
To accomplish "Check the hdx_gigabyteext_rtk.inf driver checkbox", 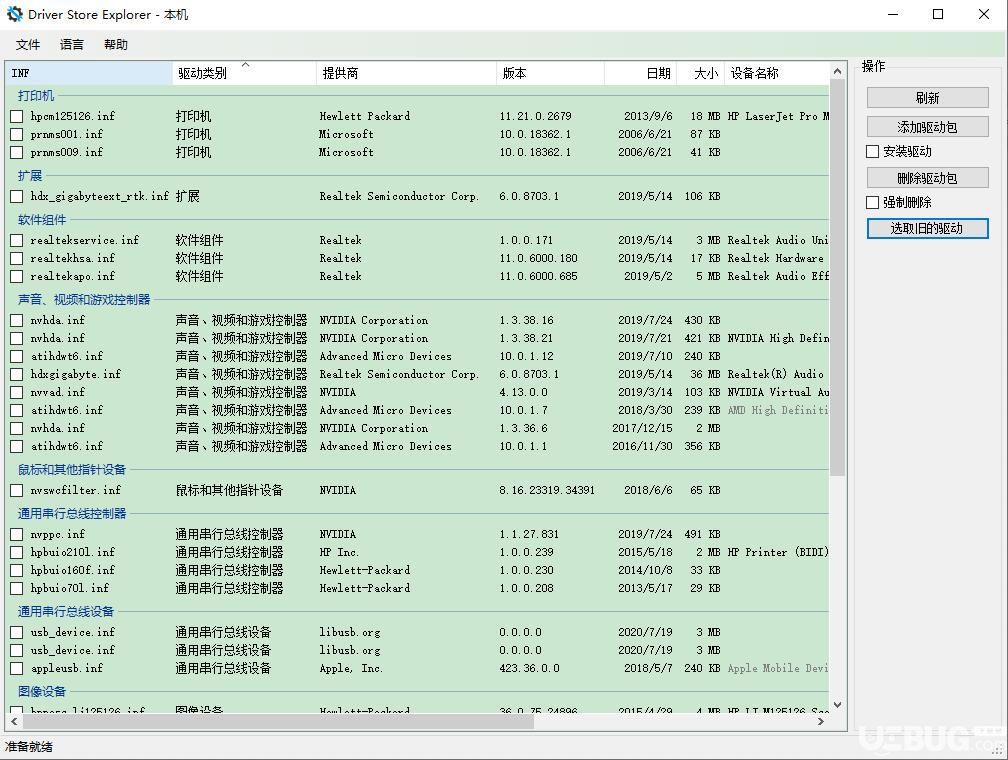I will (16, 196).
